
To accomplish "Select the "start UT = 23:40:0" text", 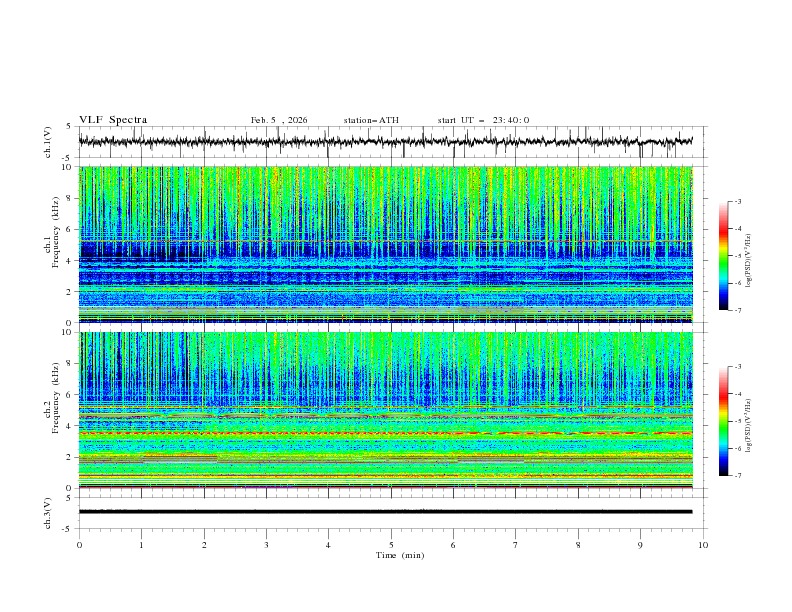I will (x=483, y=120).
